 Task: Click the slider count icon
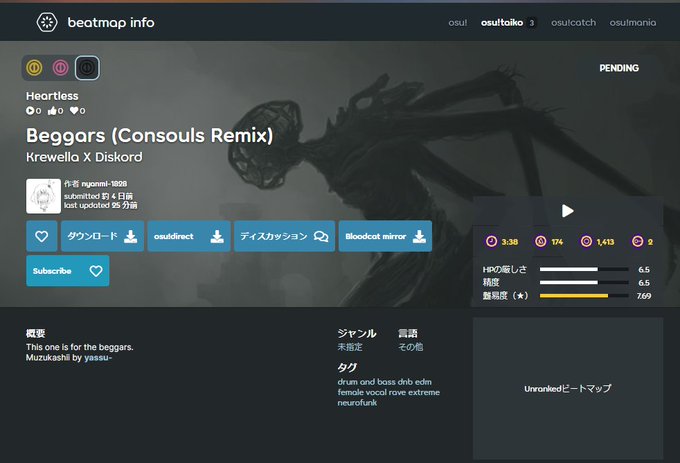[638, 241]
